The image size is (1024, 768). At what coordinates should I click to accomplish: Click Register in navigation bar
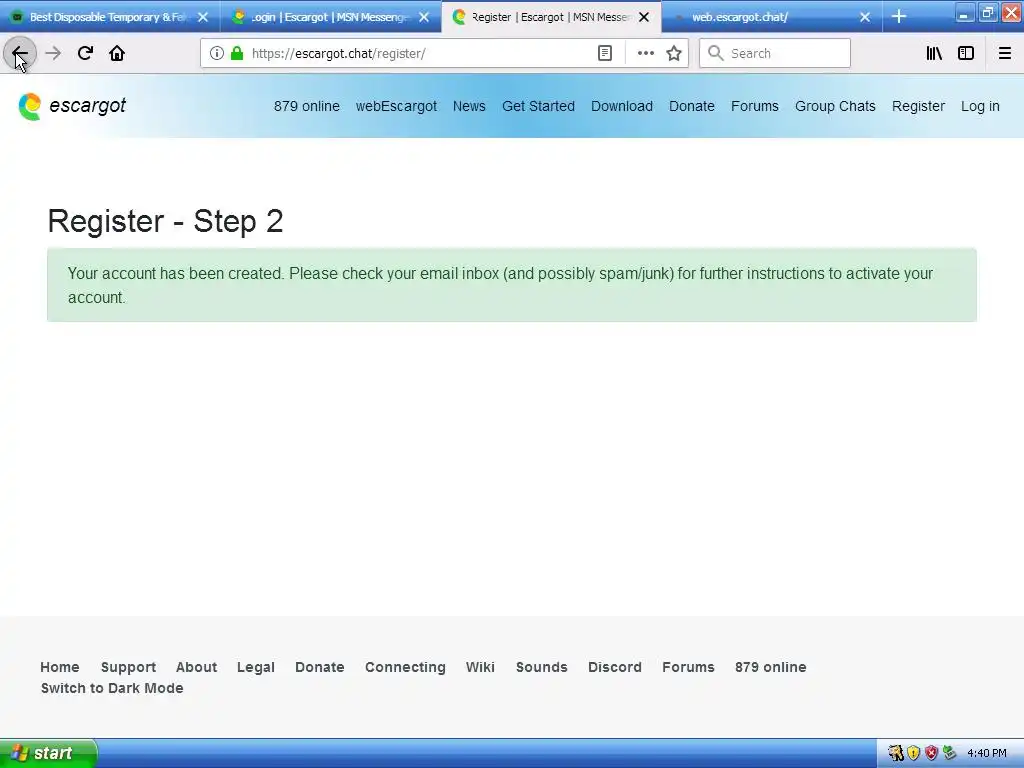pos(918,106)
